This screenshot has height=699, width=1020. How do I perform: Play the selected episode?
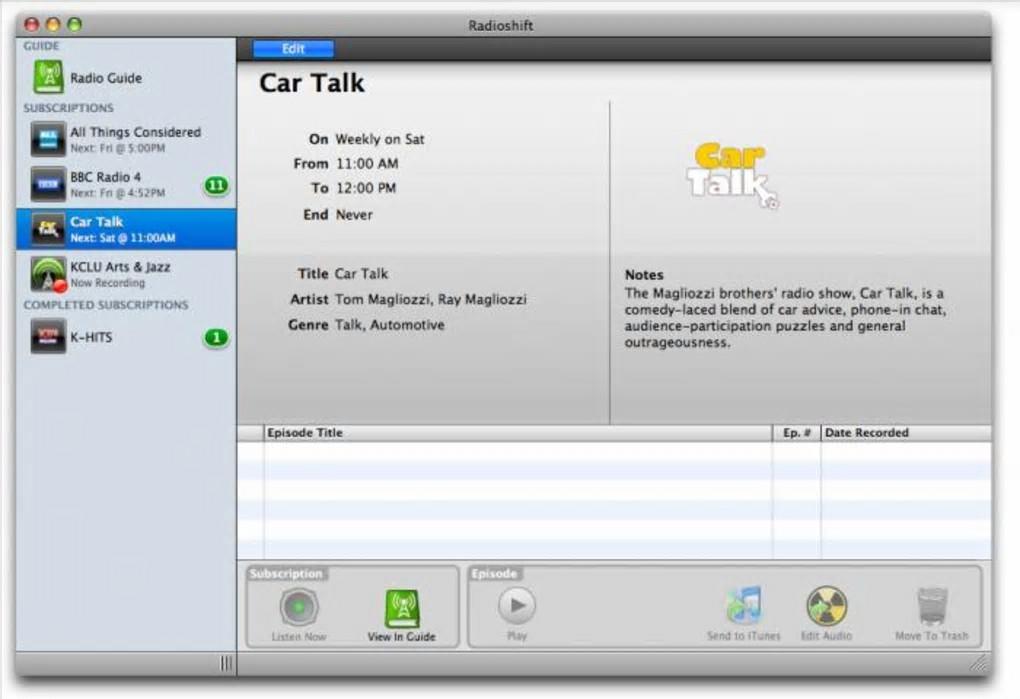pyautogui.click(x=517, y=605)
